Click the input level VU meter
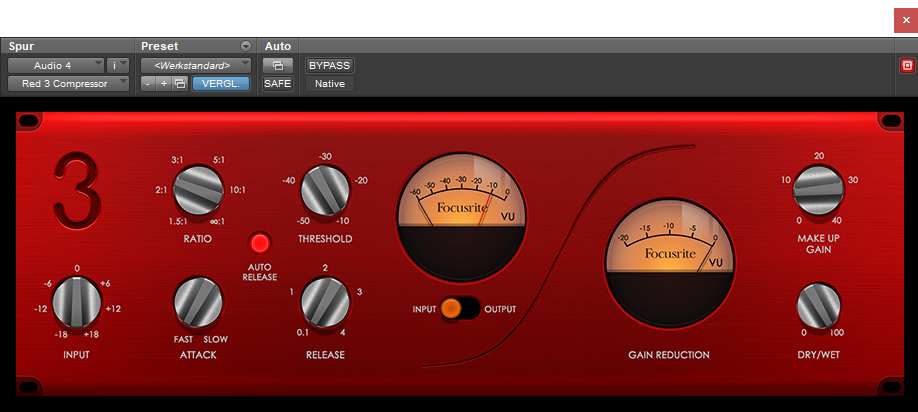 (x=461, y=215)
